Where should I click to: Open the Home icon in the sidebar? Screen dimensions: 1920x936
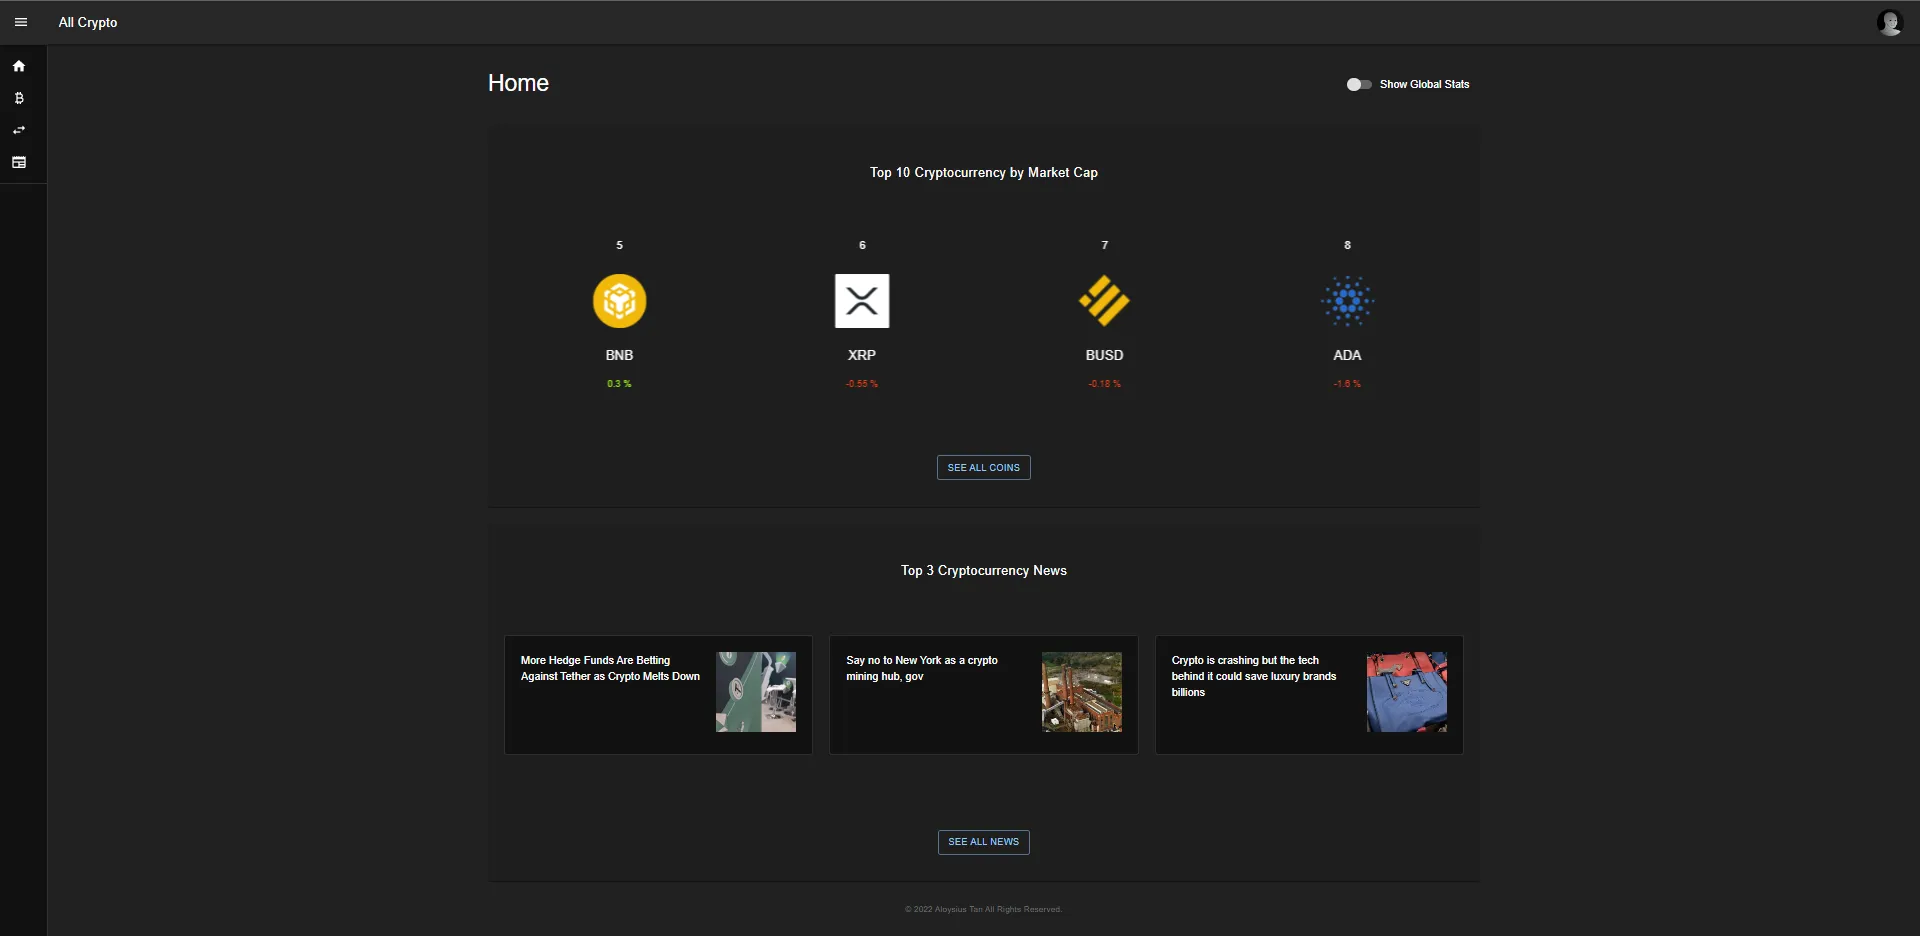tap(20, 65)
